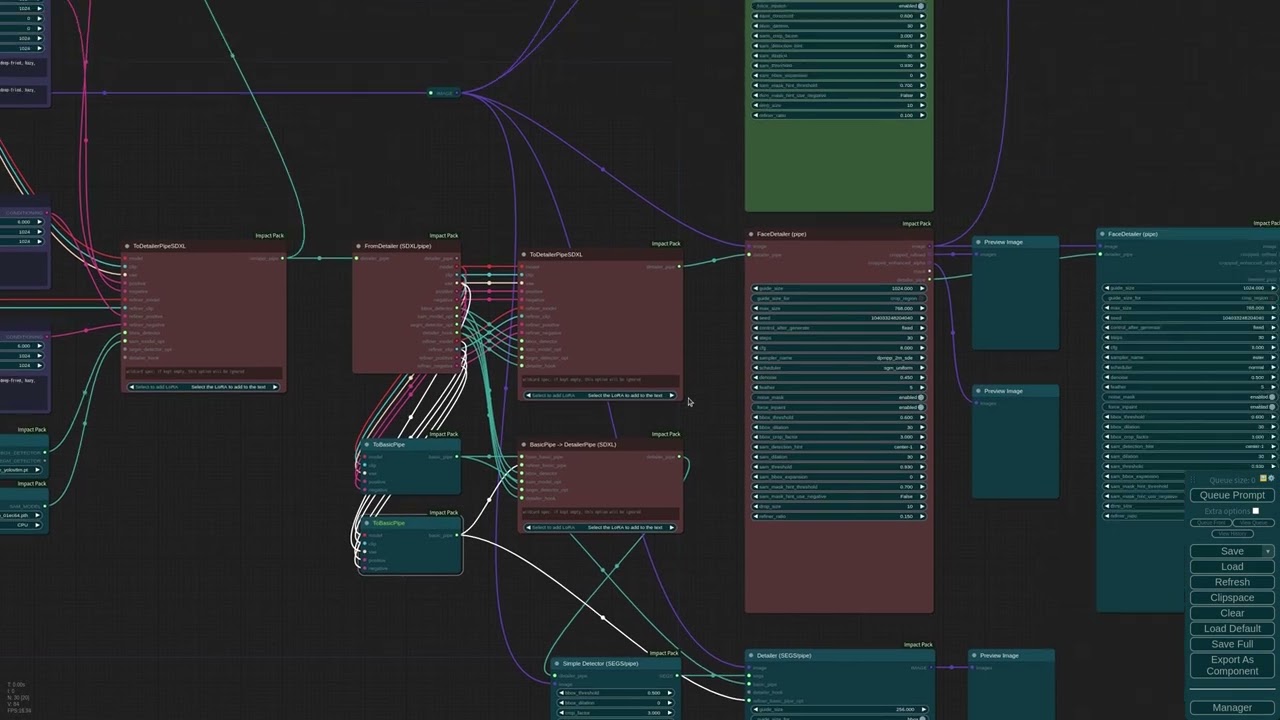Click the Load Default button
1280x720 pixels.
1232,629
